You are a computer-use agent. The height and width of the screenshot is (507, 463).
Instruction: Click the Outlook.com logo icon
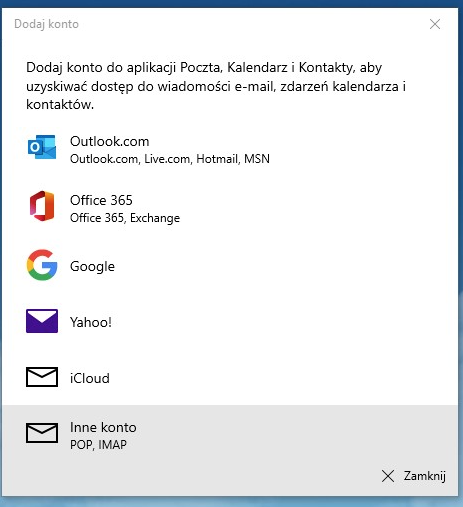tap(42, 147)
